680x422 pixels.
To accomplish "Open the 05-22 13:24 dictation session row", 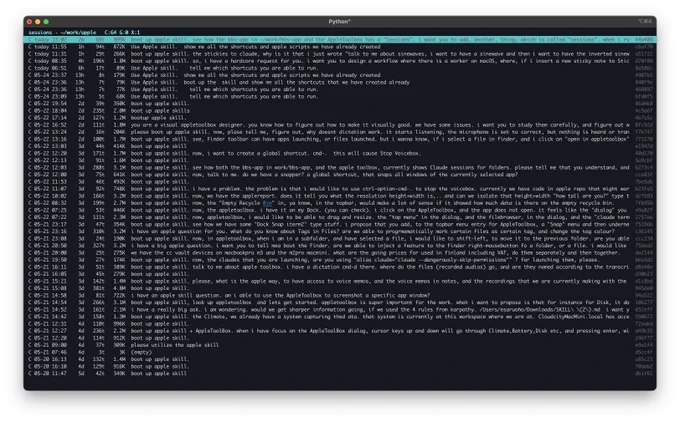I will click(340, 132).
